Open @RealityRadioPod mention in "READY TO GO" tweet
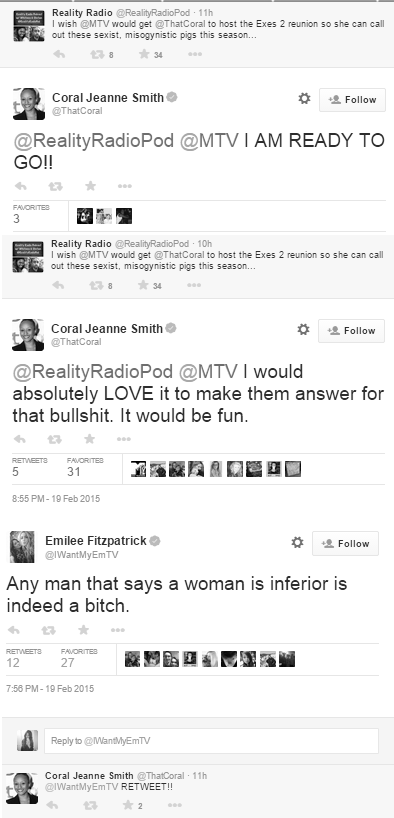The width and height of the screenshot is (394, 818). click(x=94, y=141)
